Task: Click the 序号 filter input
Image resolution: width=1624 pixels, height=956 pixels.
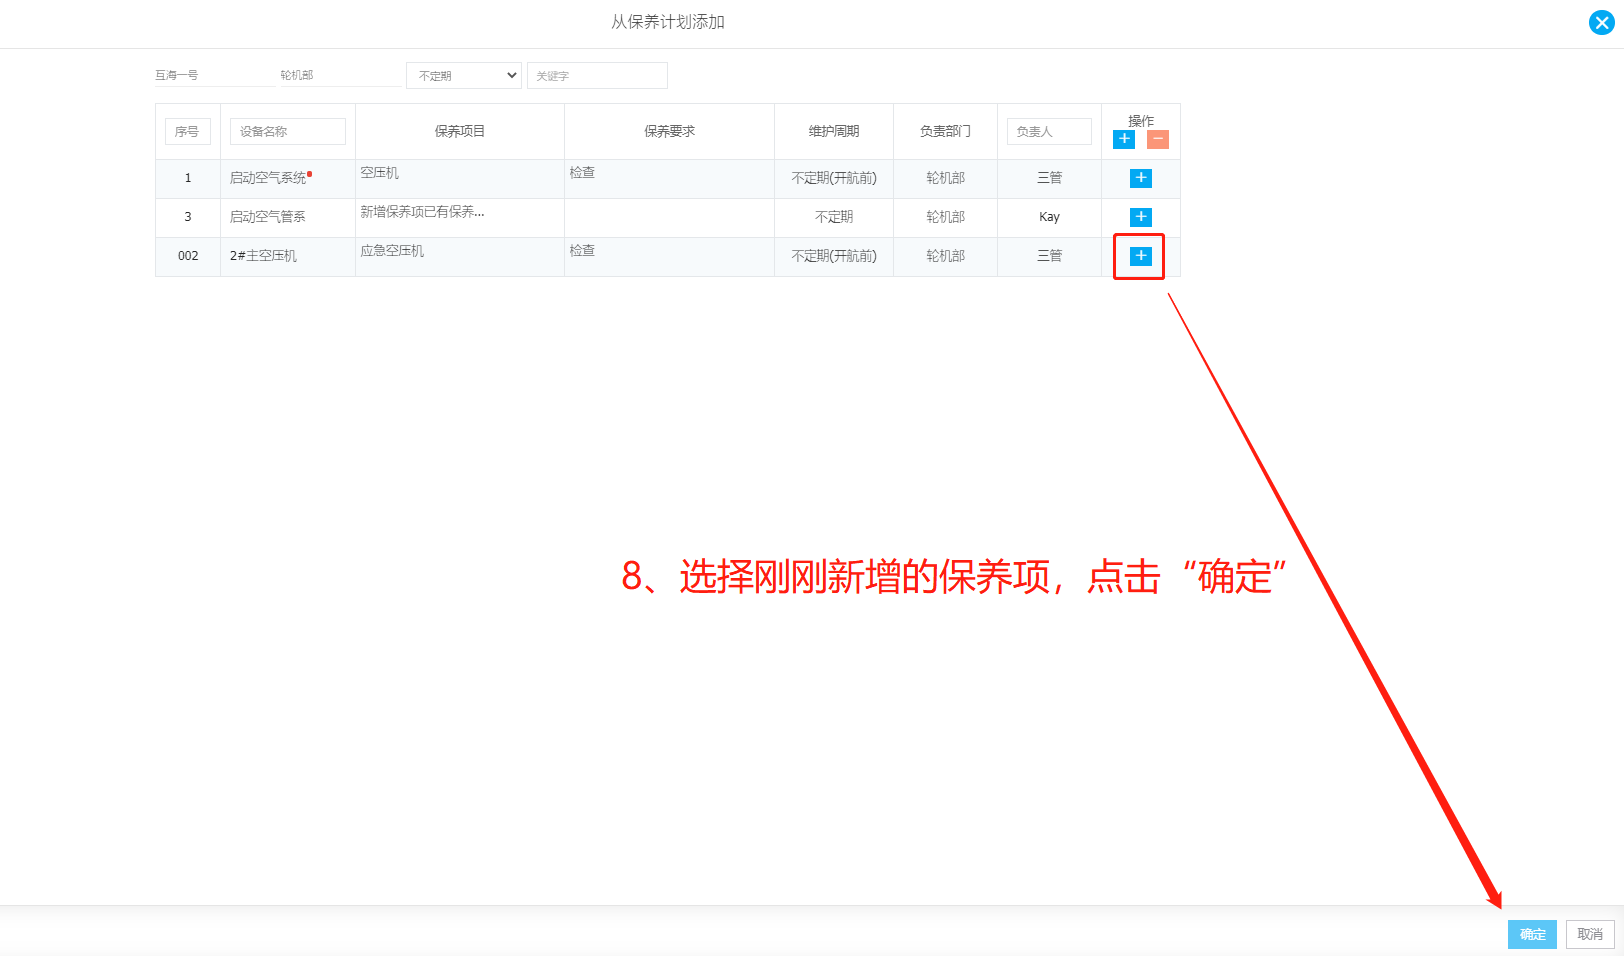Action: tap(188, 131)
